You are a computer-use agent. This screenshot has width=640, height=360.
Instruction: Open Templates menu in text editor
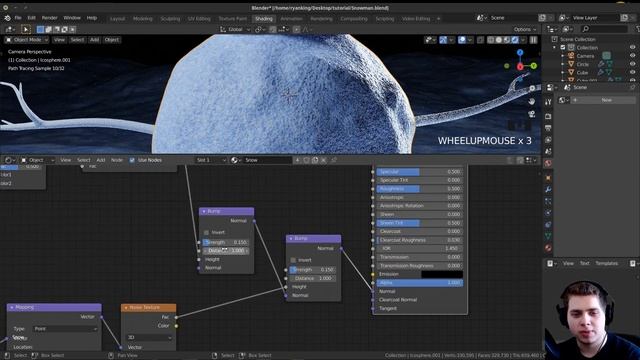click(x=607, y=263)
